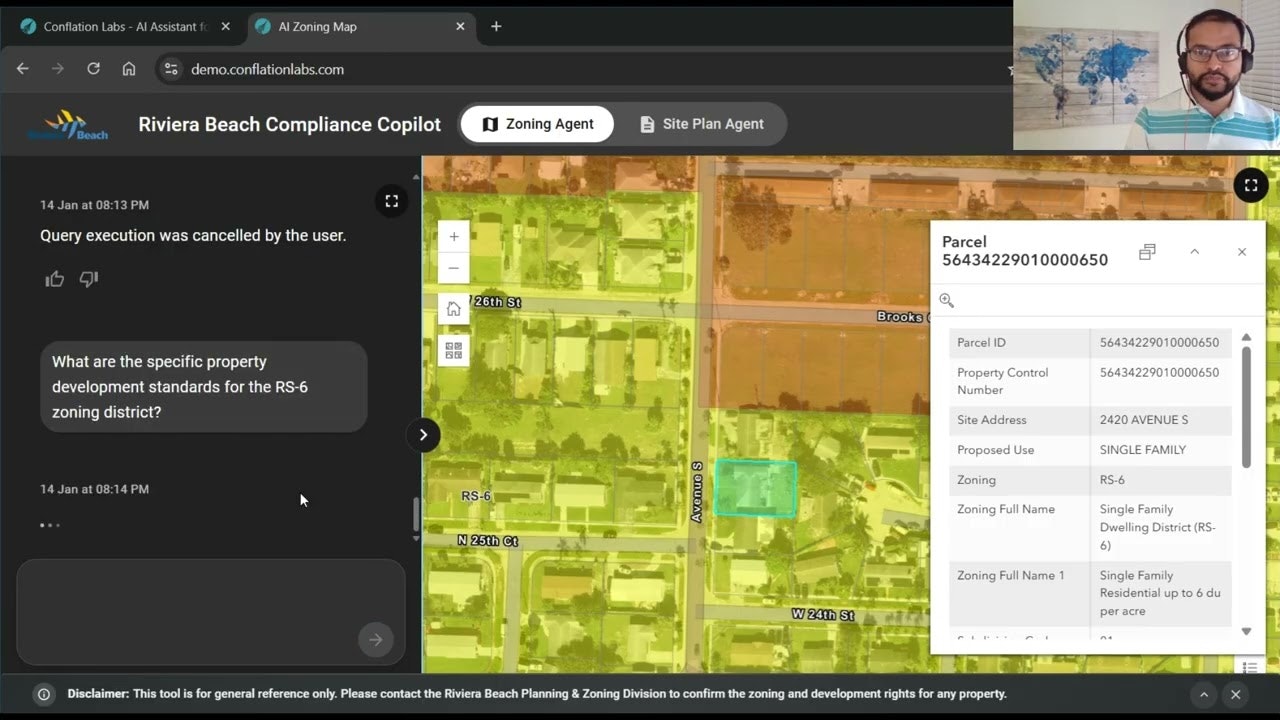Zoom to the selected parcel feature
1280x720 pixels.
947,300
